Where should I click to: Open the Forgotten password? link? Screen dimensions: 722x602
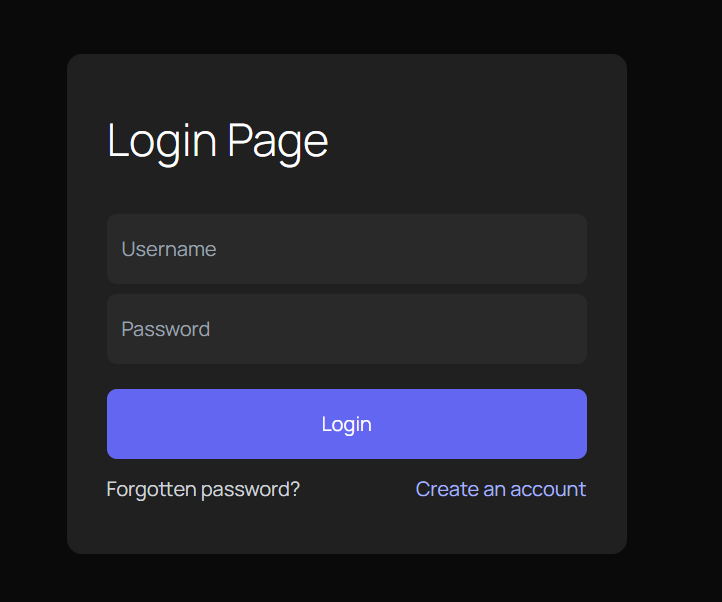203,489
